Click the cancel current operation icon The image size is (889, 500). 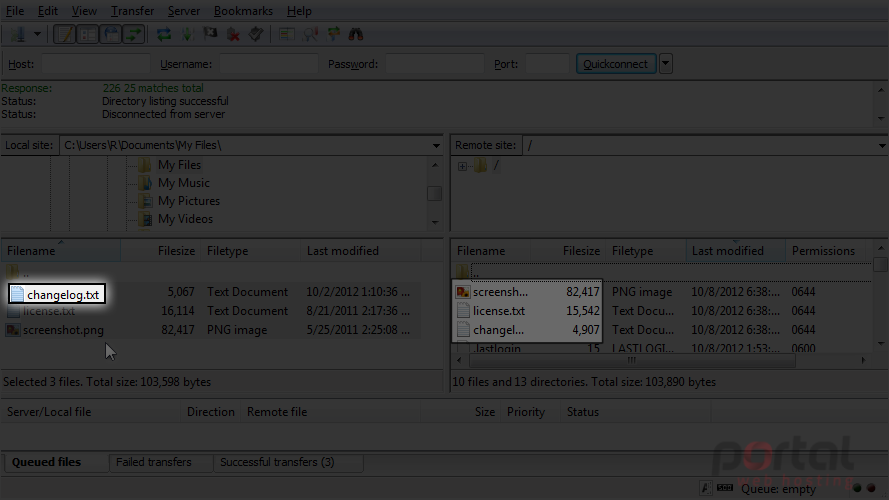[x=210, y=35]
